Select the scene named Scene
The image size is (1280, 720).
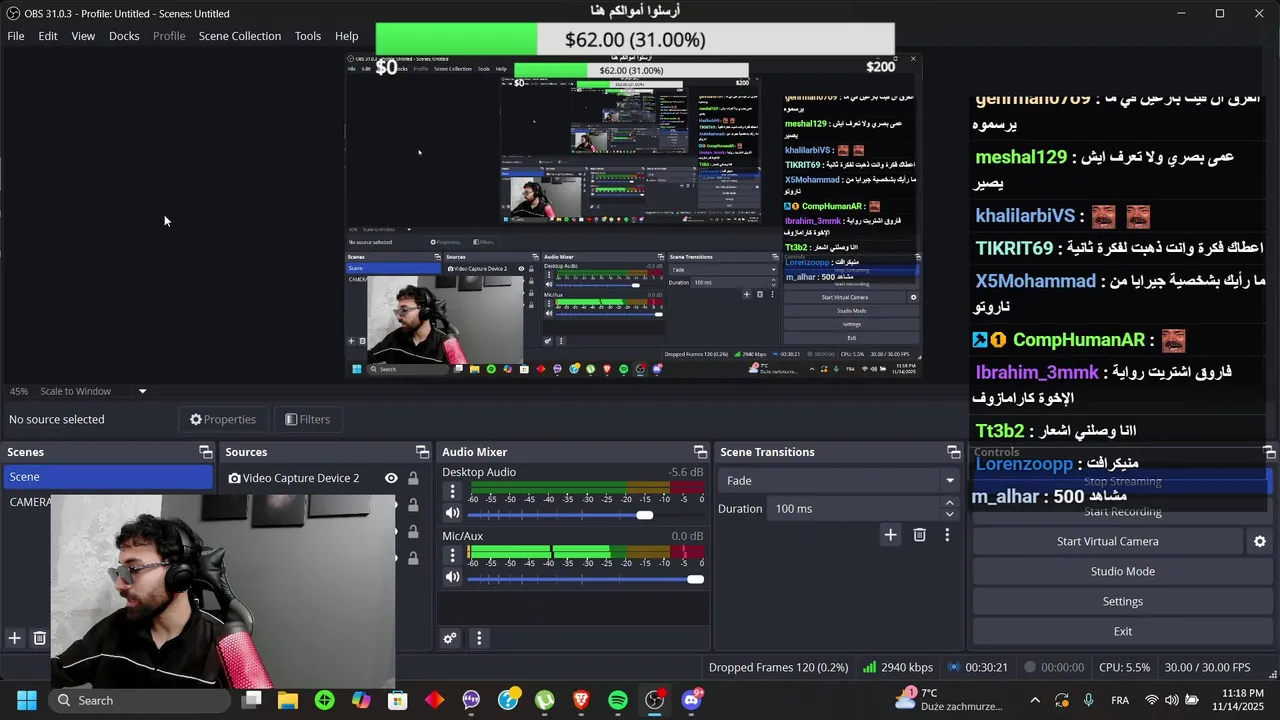coord(108,477)
